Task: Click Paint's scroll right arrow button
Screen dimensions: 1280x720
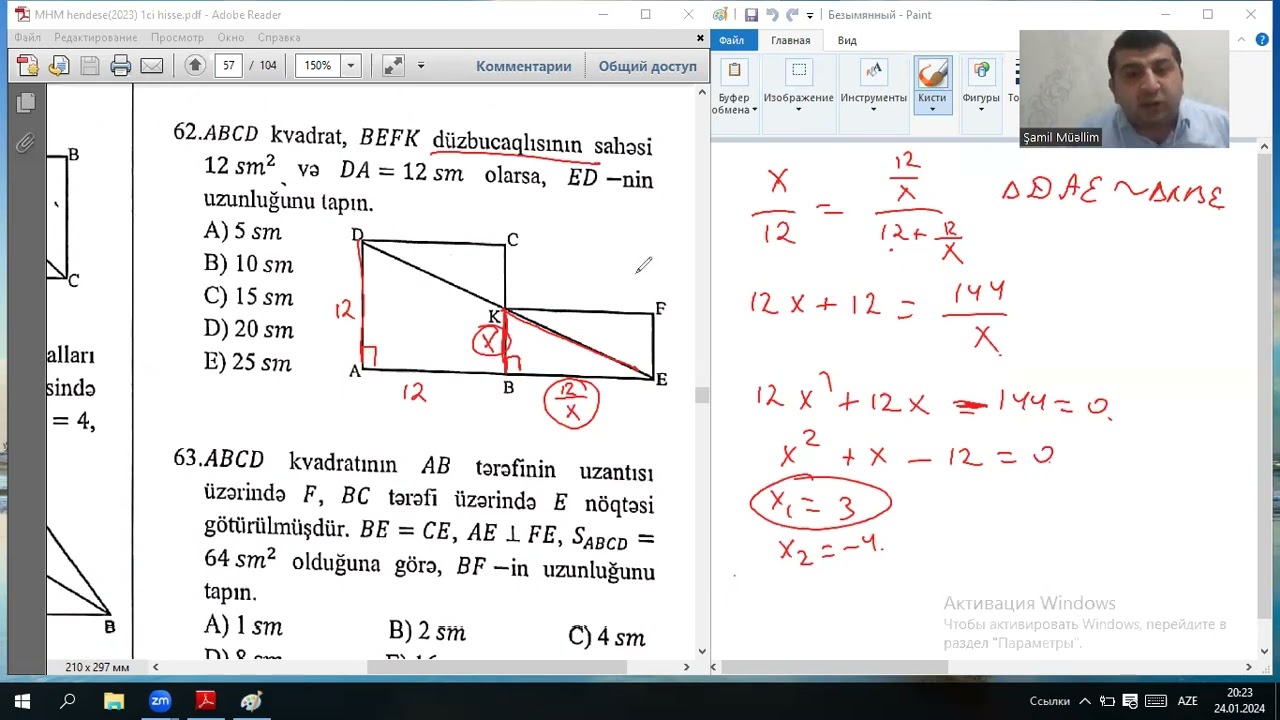Action: tap(1248, 667)
